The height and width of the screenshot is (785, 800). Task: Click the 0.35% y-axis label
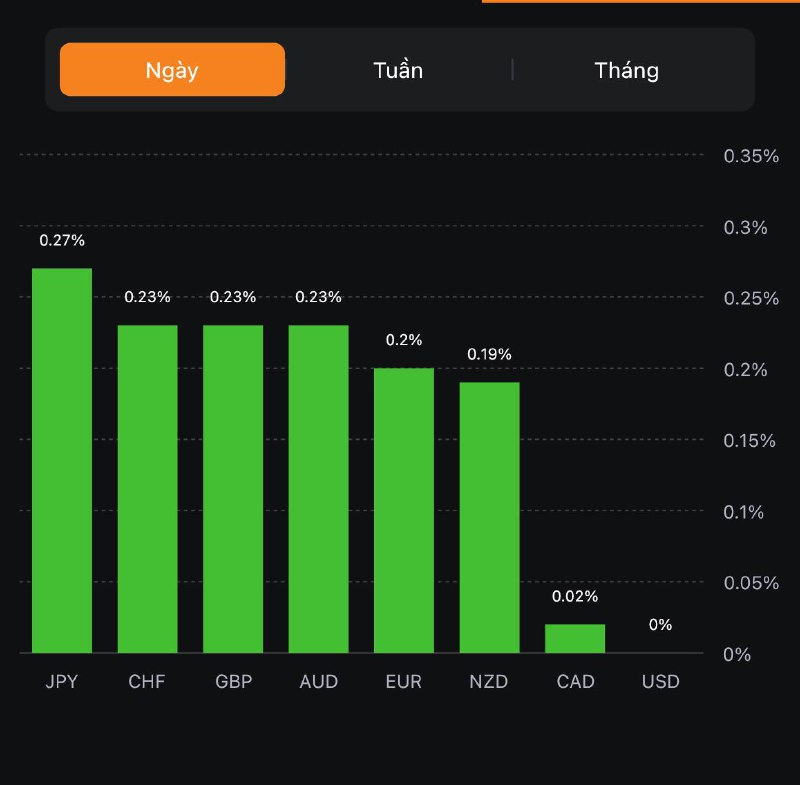750,156
